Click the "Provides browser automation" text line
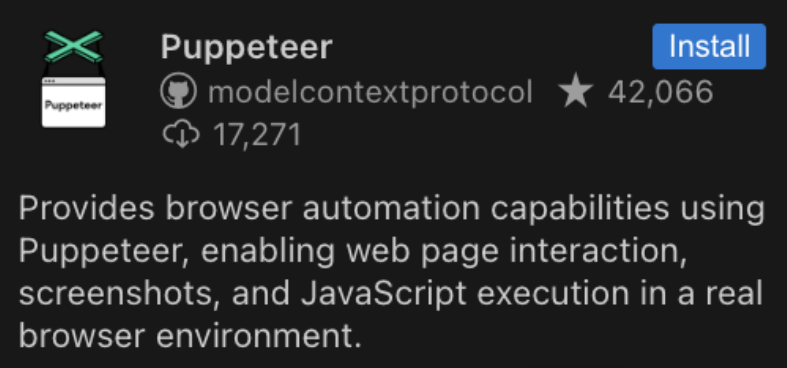This screenshot has width=787, height=368. (x=250, y=209)
